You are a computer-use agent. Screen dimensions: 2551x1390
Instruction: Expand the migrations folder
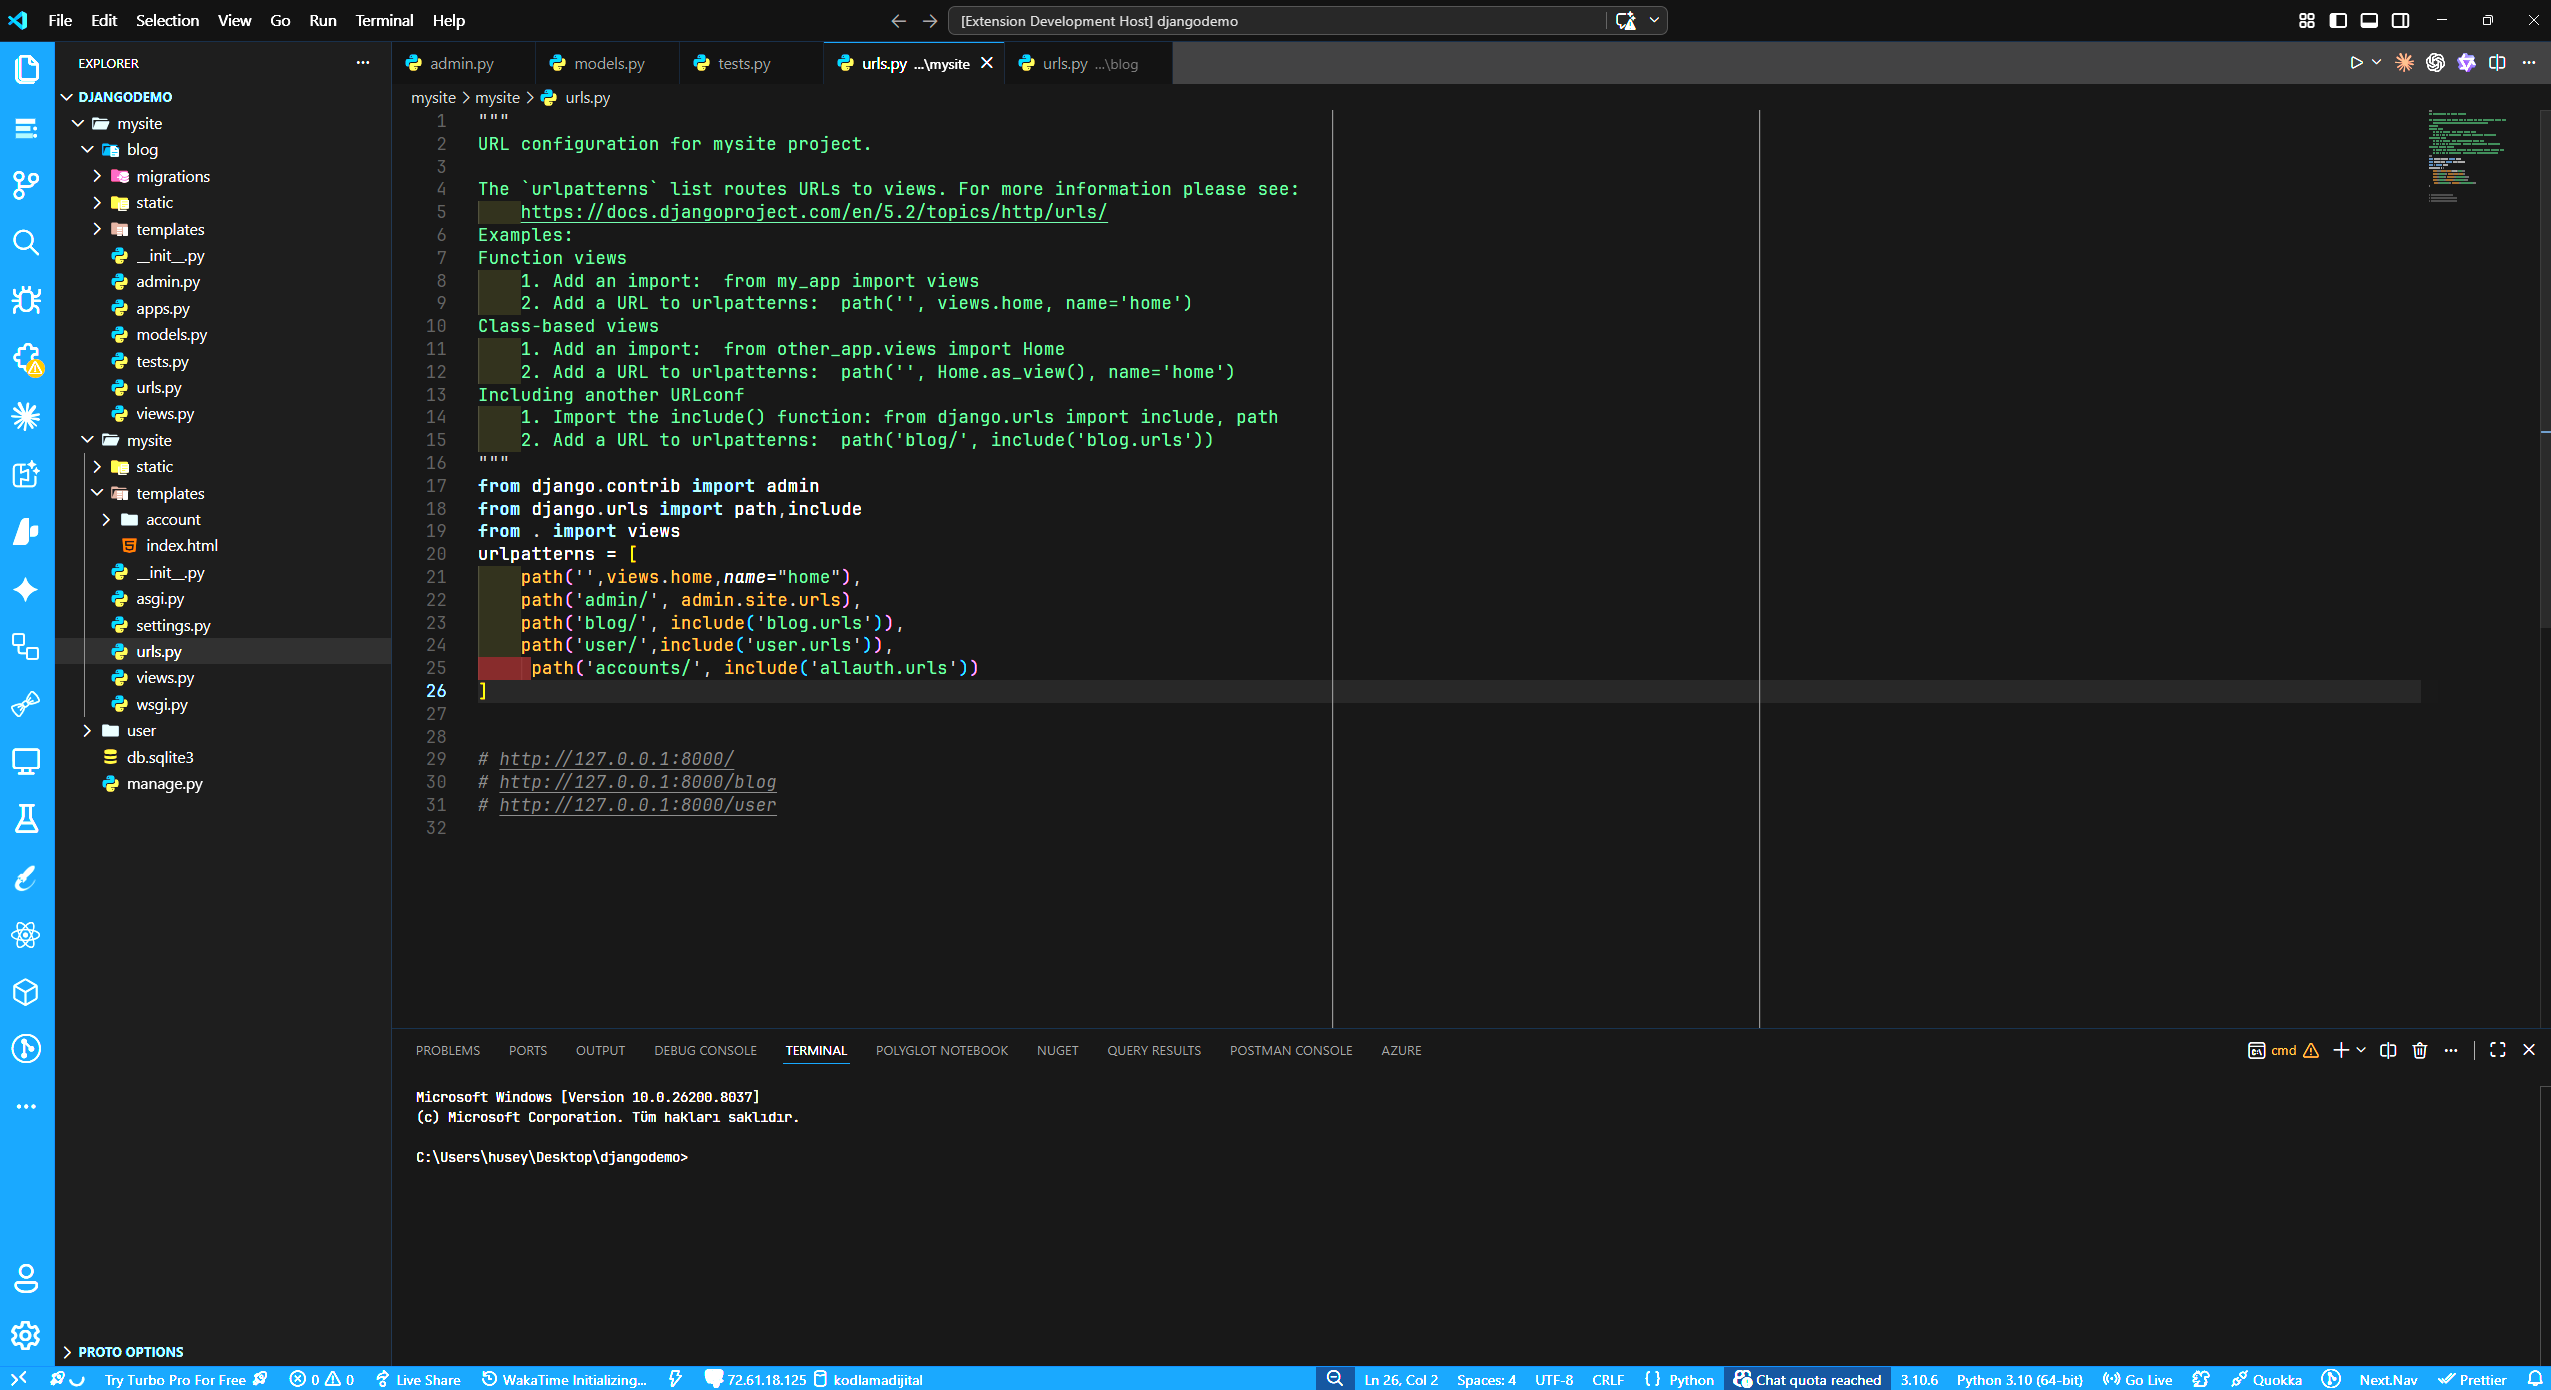click(172, 176)
